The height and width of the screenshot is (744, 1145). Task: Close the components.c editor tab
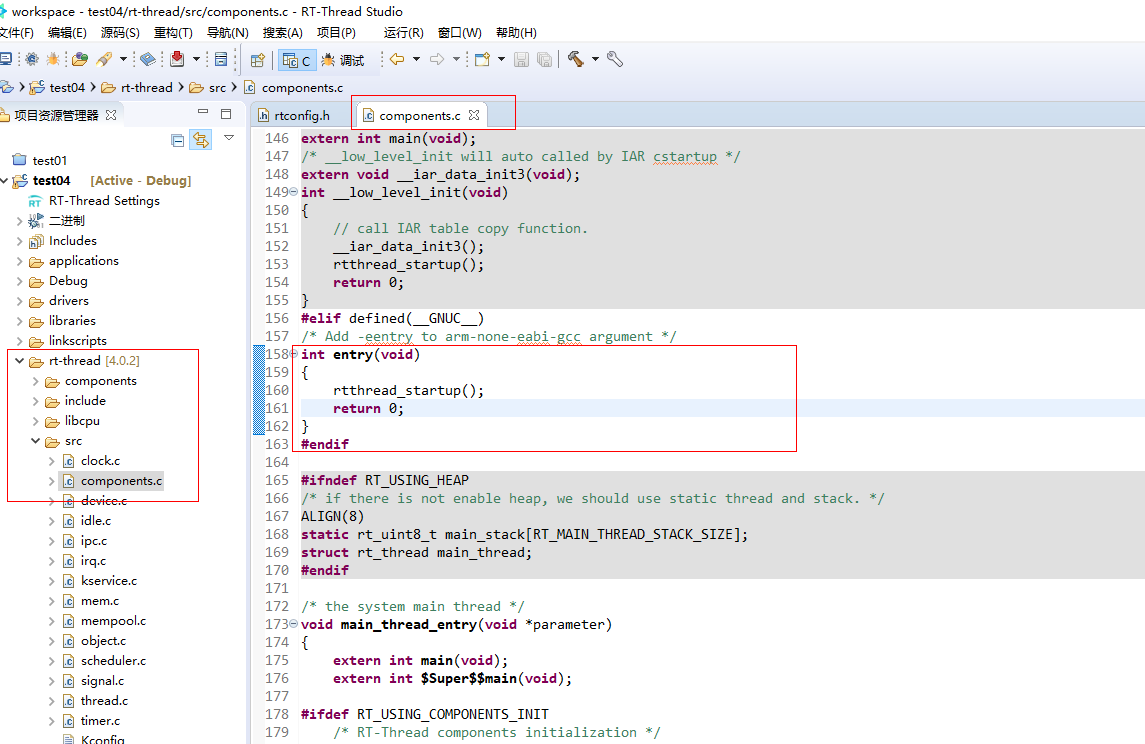pyautogui.click(x=474, y=115)
